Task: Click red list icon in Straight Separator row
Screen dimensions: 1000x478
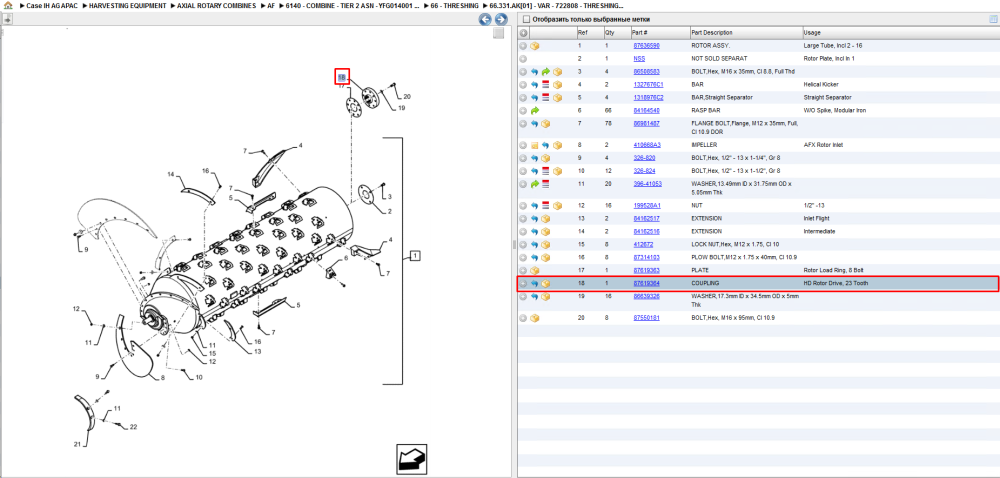Action: click(x=546, y=98)
